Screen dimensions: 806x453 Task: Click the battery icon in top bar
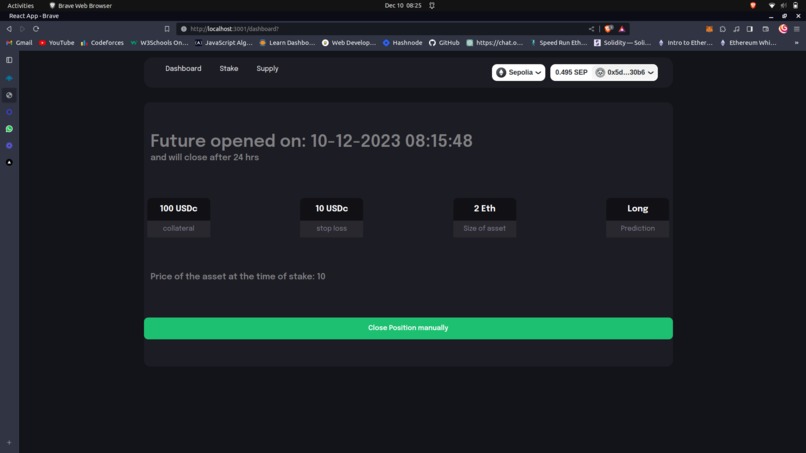(795, 6)
